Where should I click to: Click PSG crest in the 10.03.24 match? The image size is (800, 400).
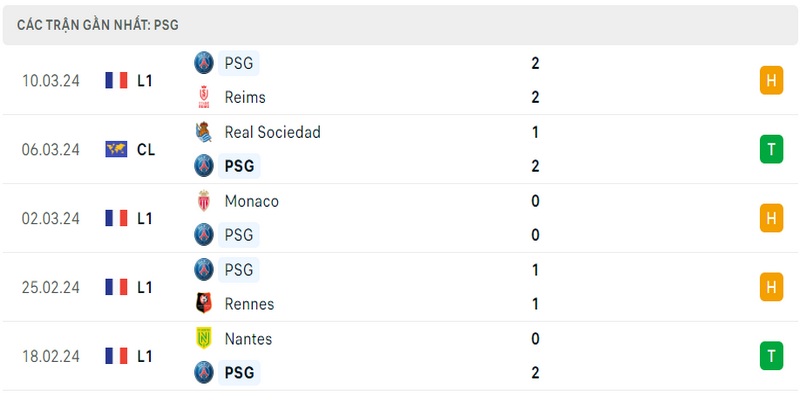pos(204,63)
